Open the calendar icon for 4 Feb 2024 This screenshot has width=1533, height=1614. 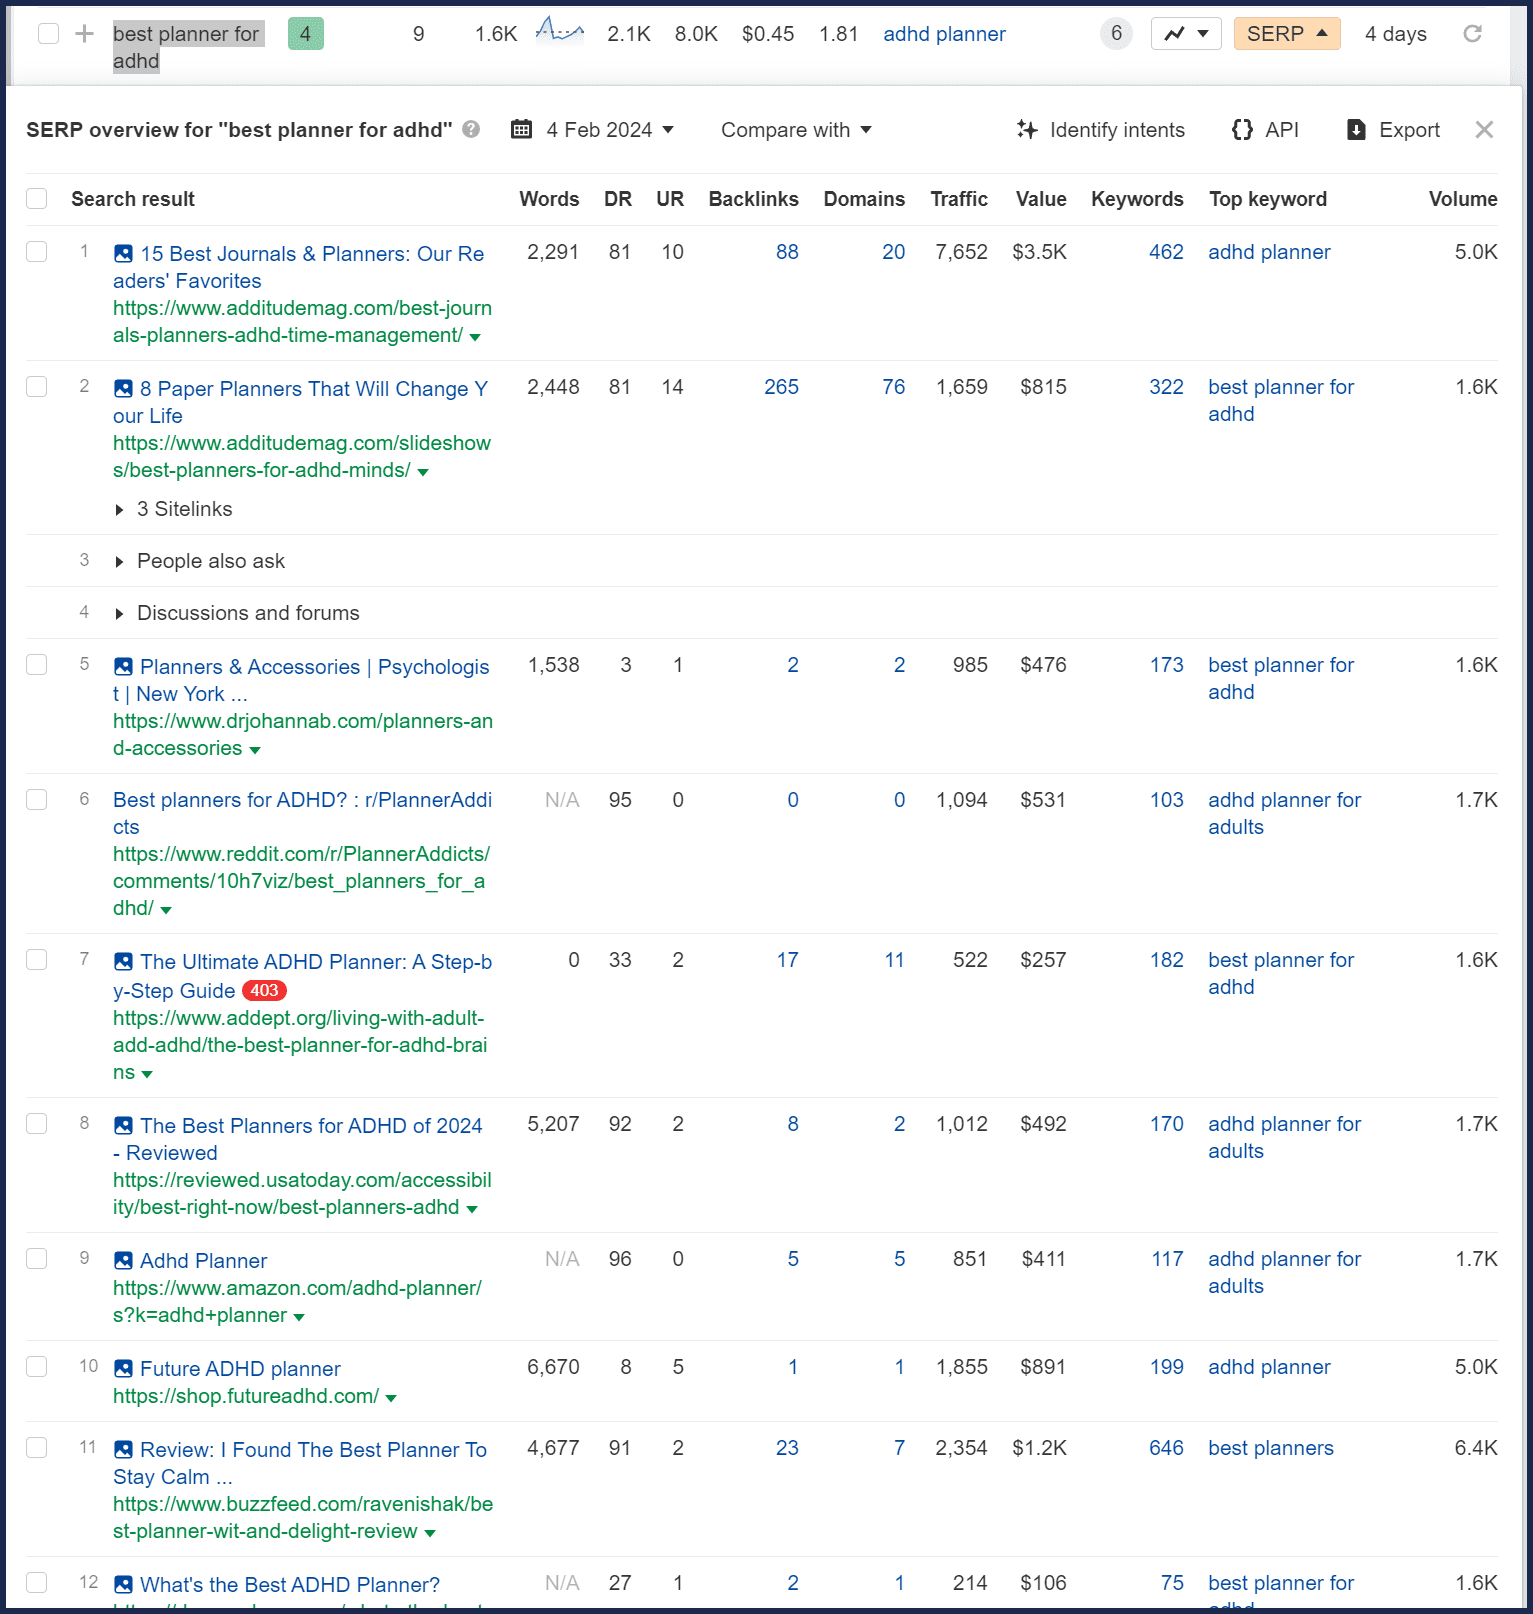[x=521, y=129]
